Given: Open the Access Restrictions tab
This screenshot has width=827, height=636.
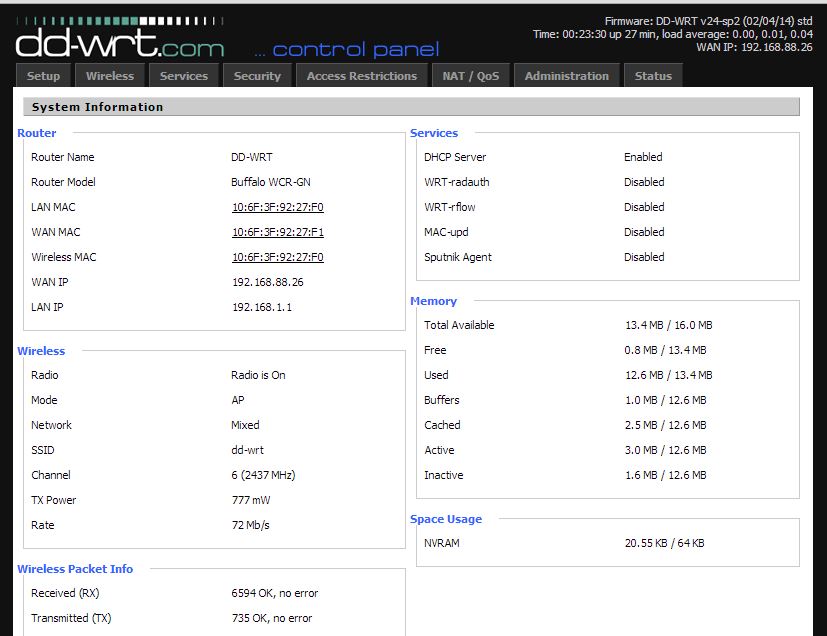Looking at the screenshot, I should 362,76.
